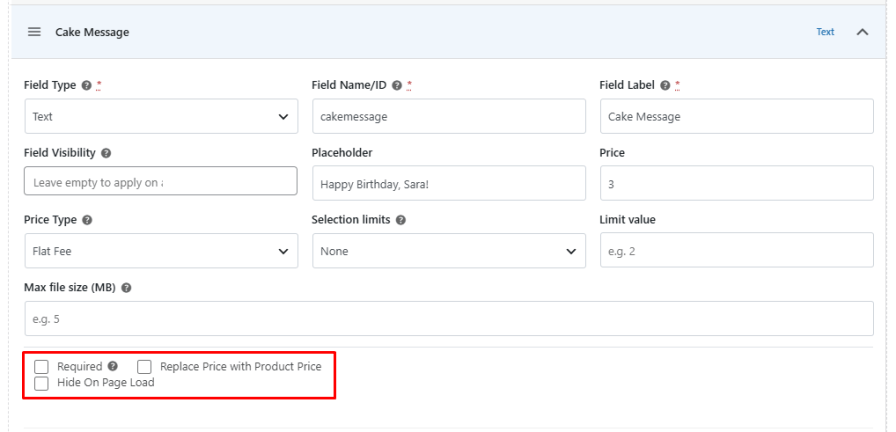Image resolution: width=896 pixels, height=432 pixels.
Task: Click the Price label text
Action: (x=612, y=153)
